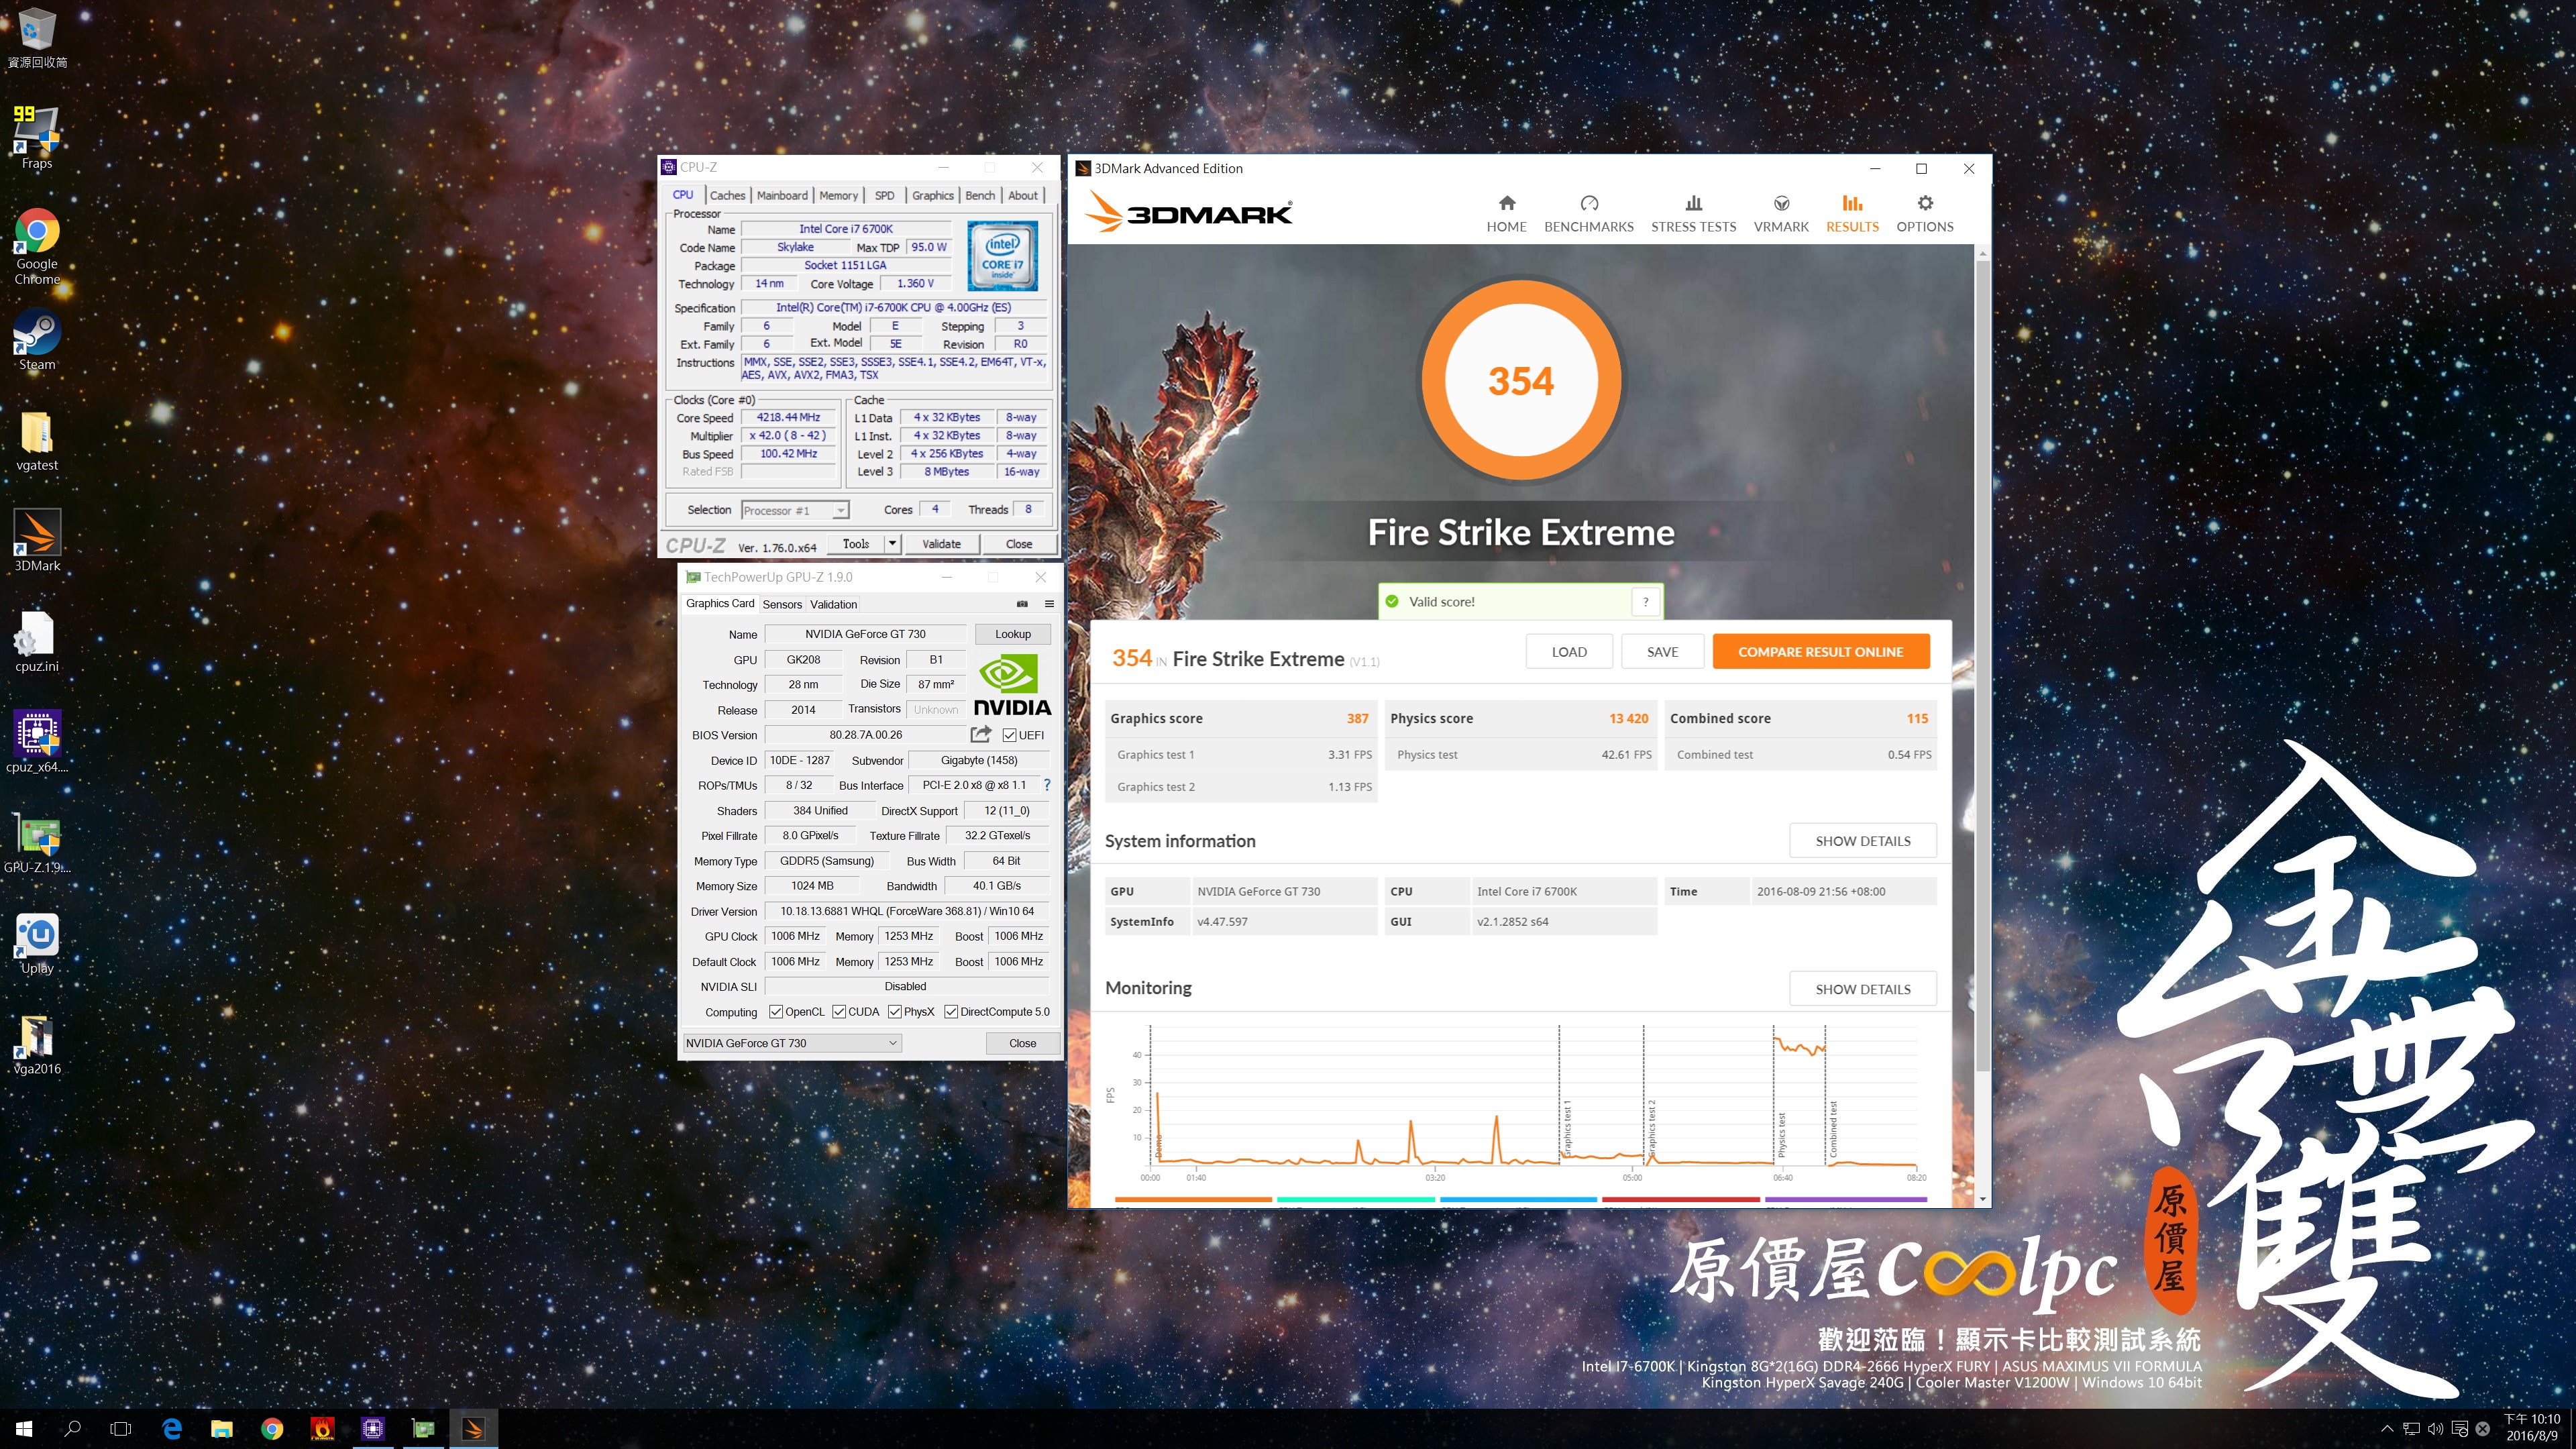Toggle CUDA checkbox in GPU-Z
This screenshot has height=1449, width=2576.
pos(839,1012)
